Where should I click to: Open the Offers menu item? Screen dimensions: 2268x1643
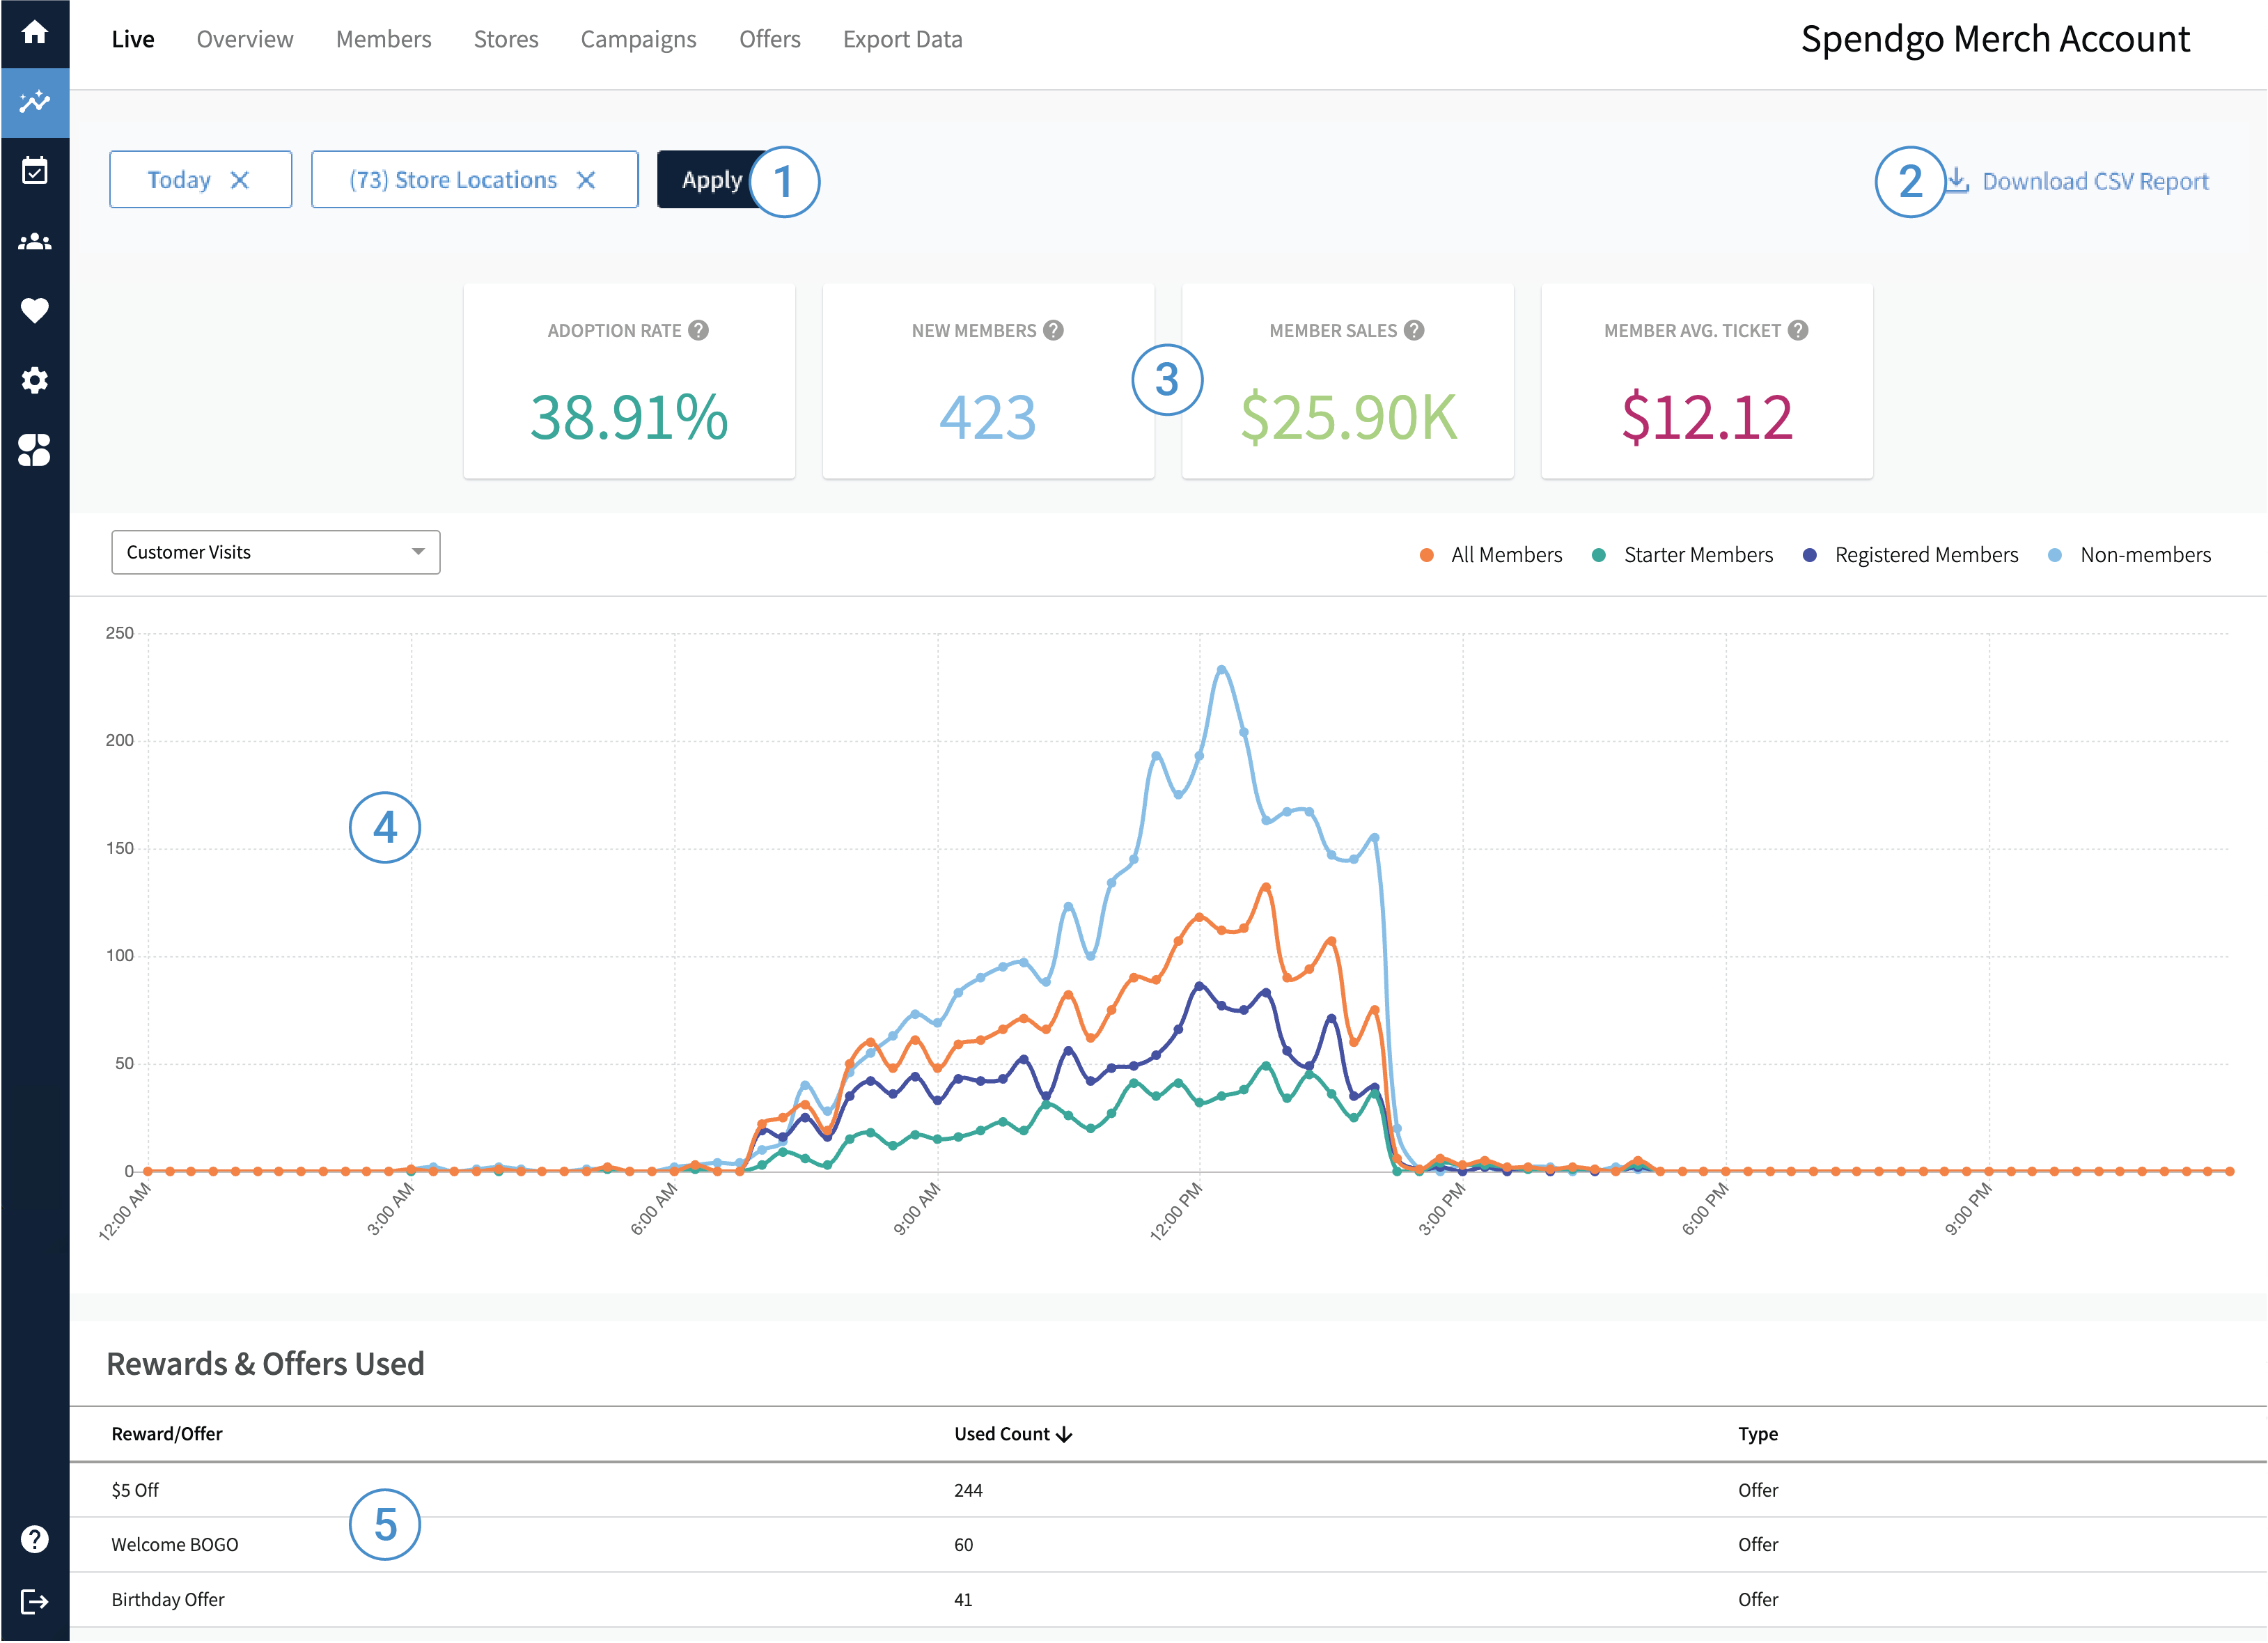click(x=769, y=39)
